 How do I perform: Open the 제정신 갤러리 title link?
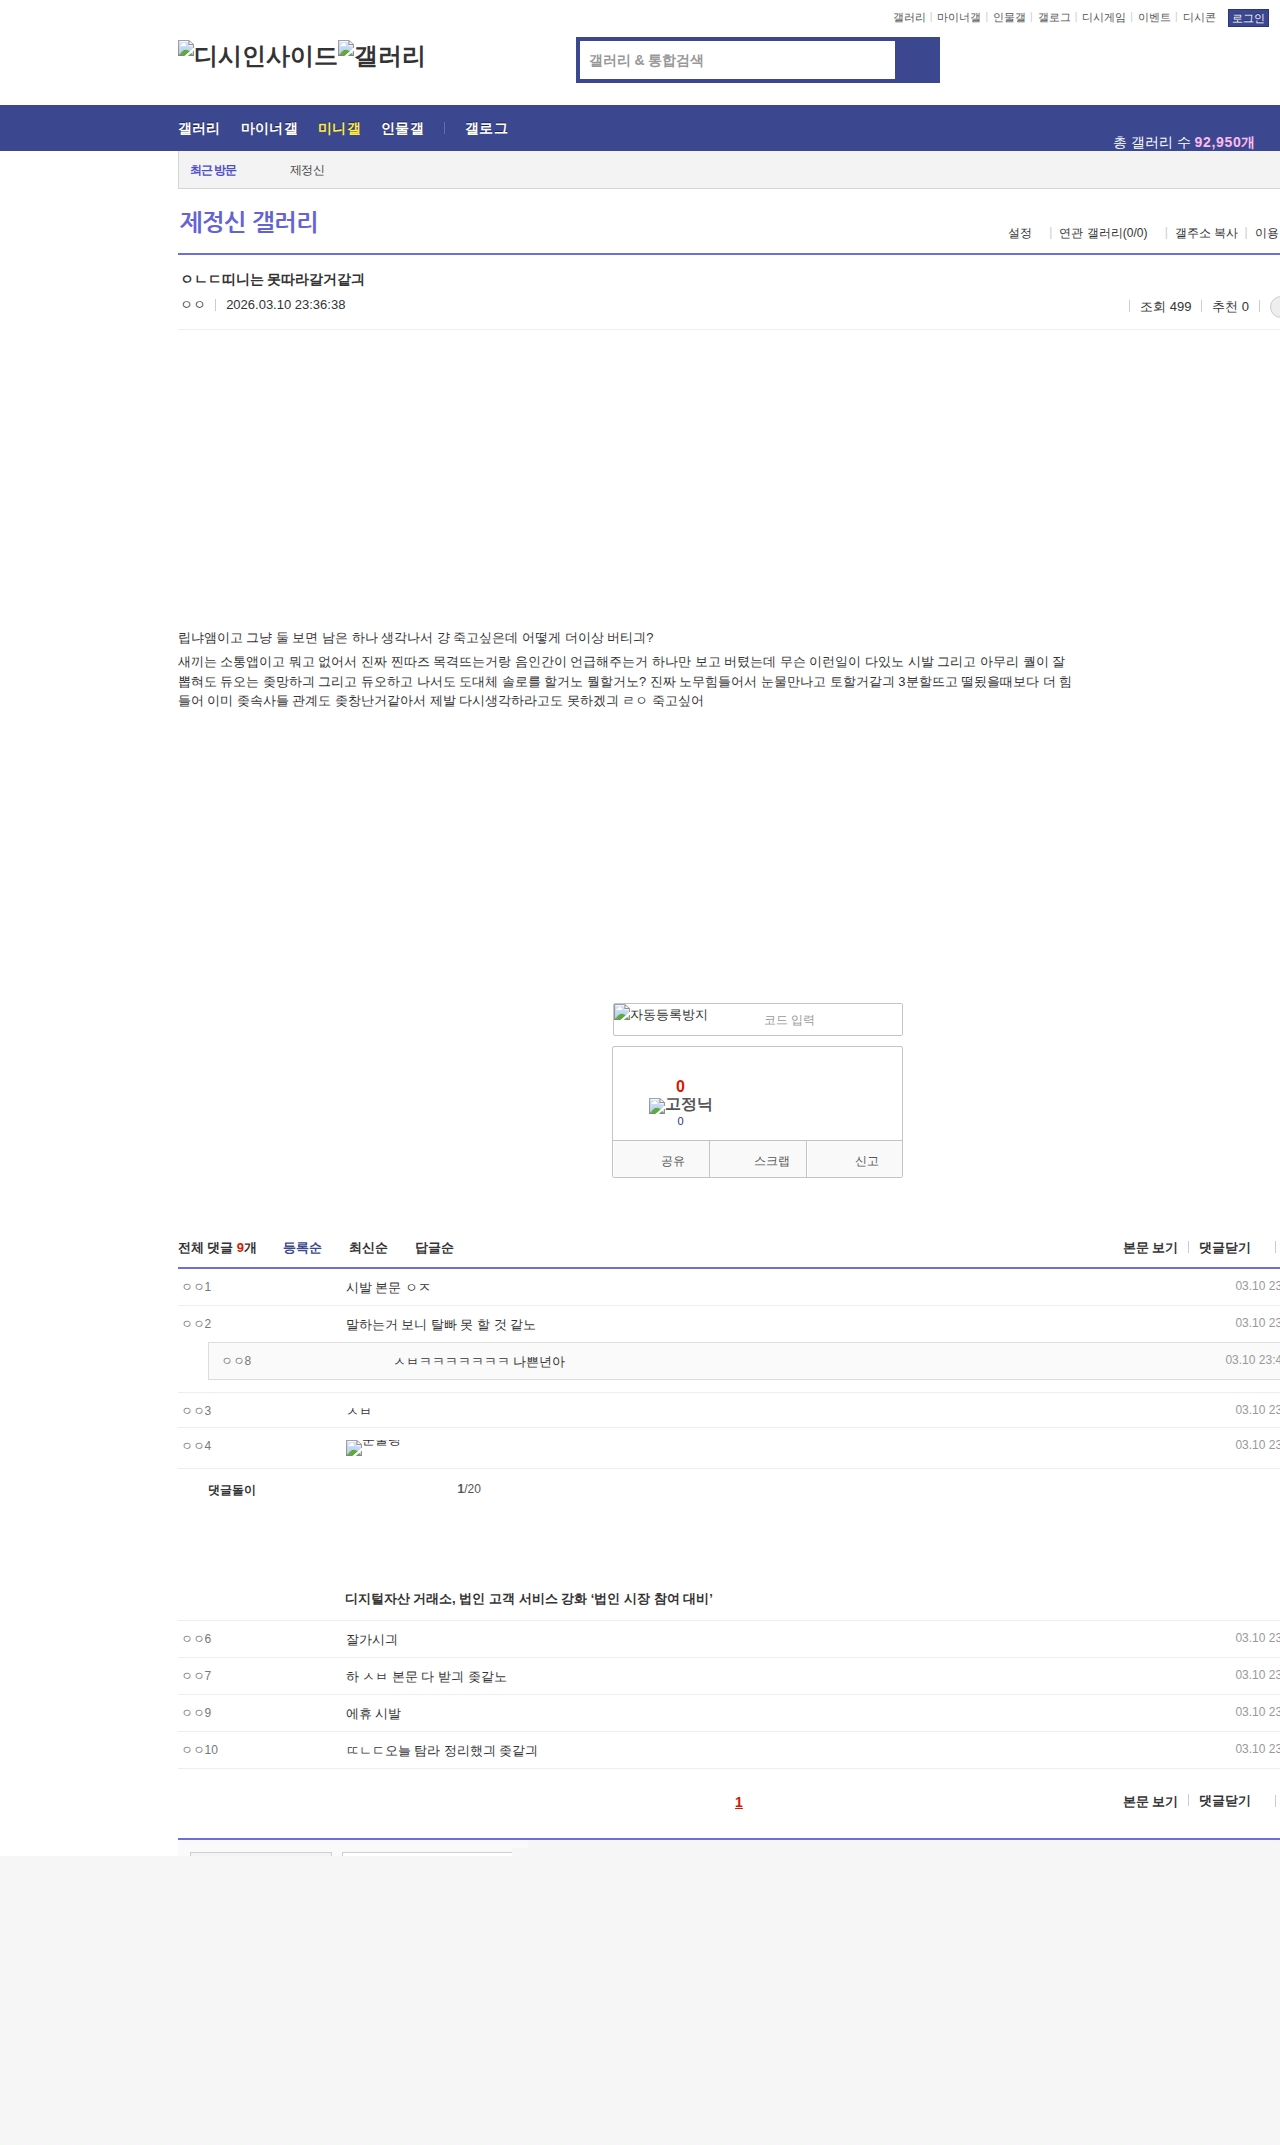click(249, 222)
